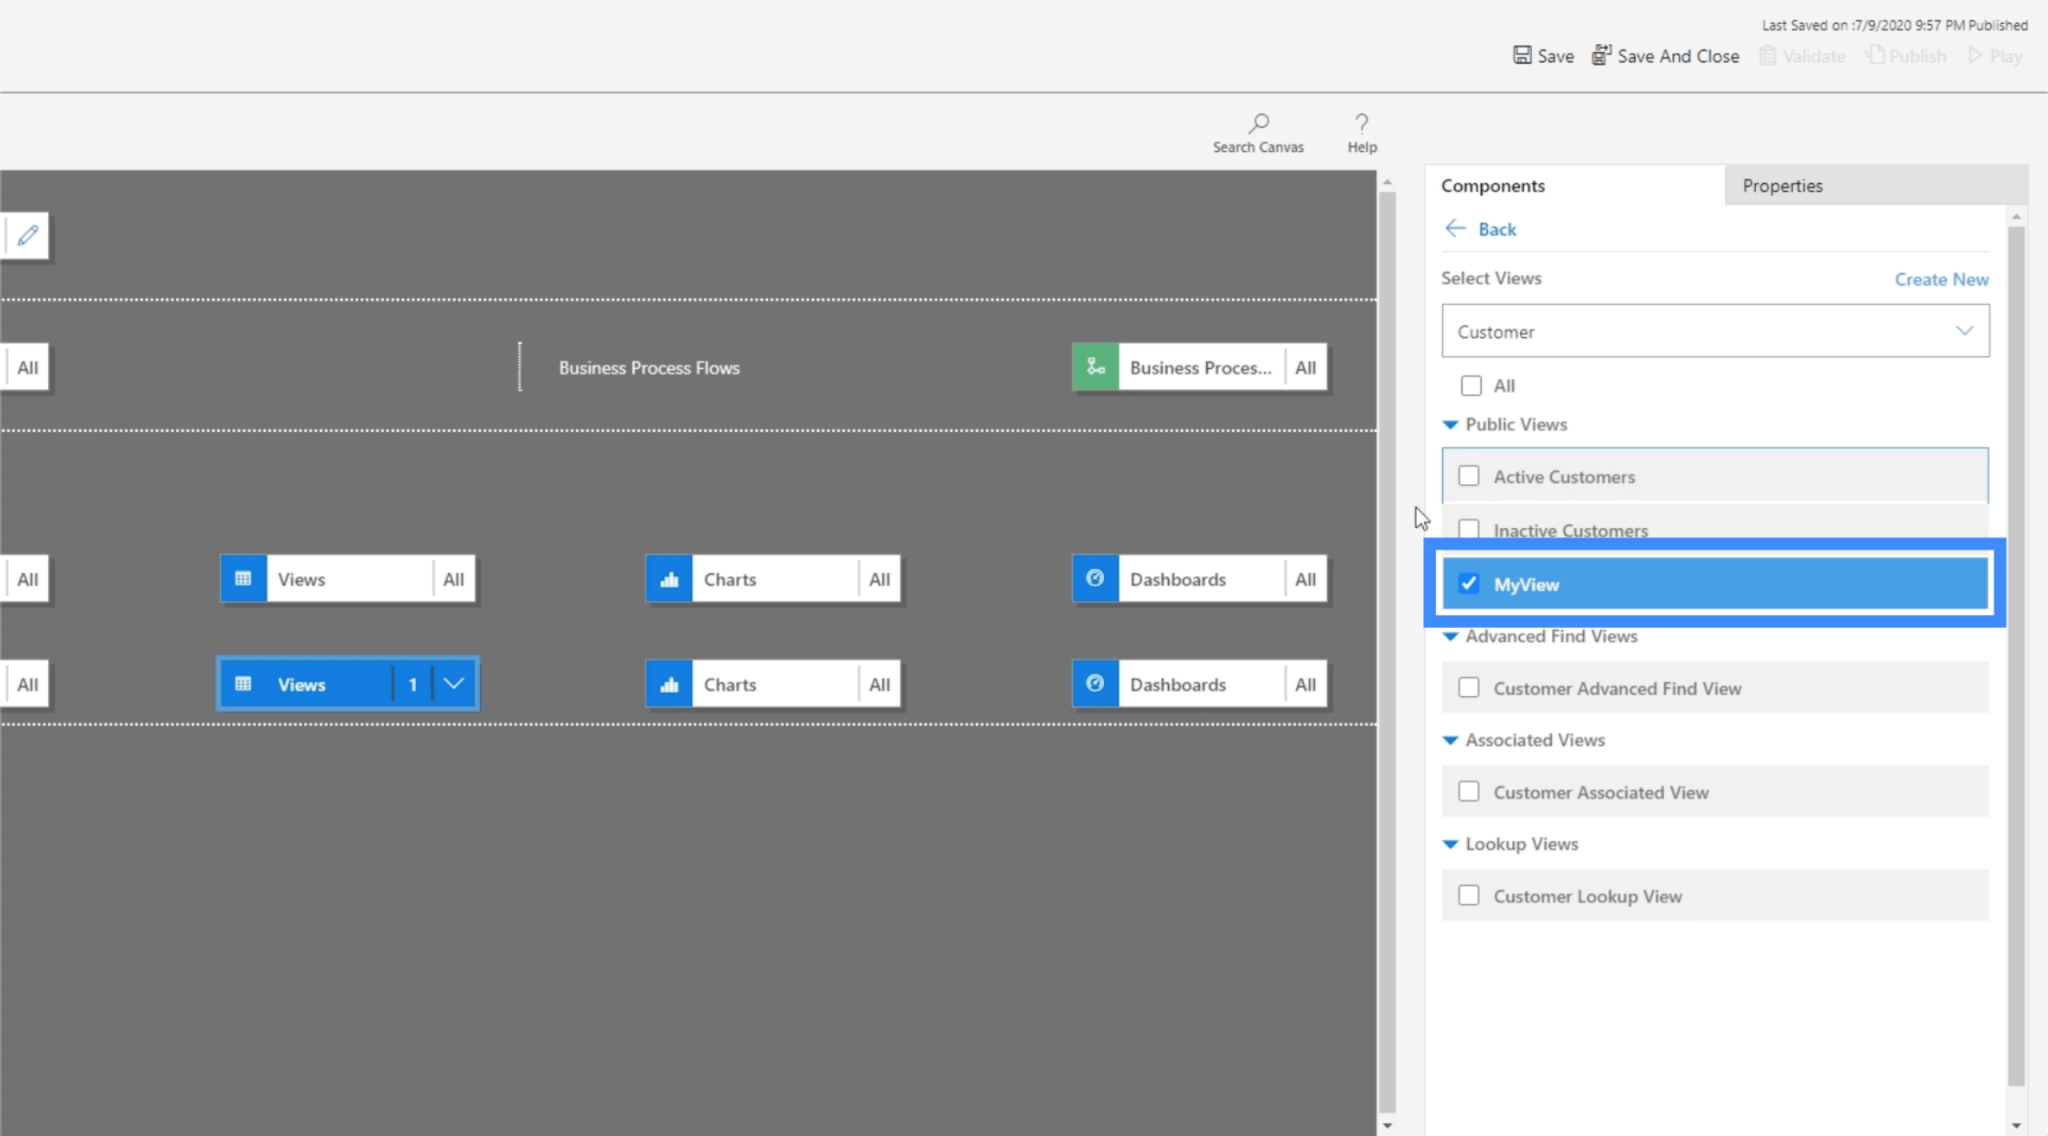Click Save And Close label
The width and height of the screenshot is (2048, 1136).
pyautogui.click(x=1678, y=56)
